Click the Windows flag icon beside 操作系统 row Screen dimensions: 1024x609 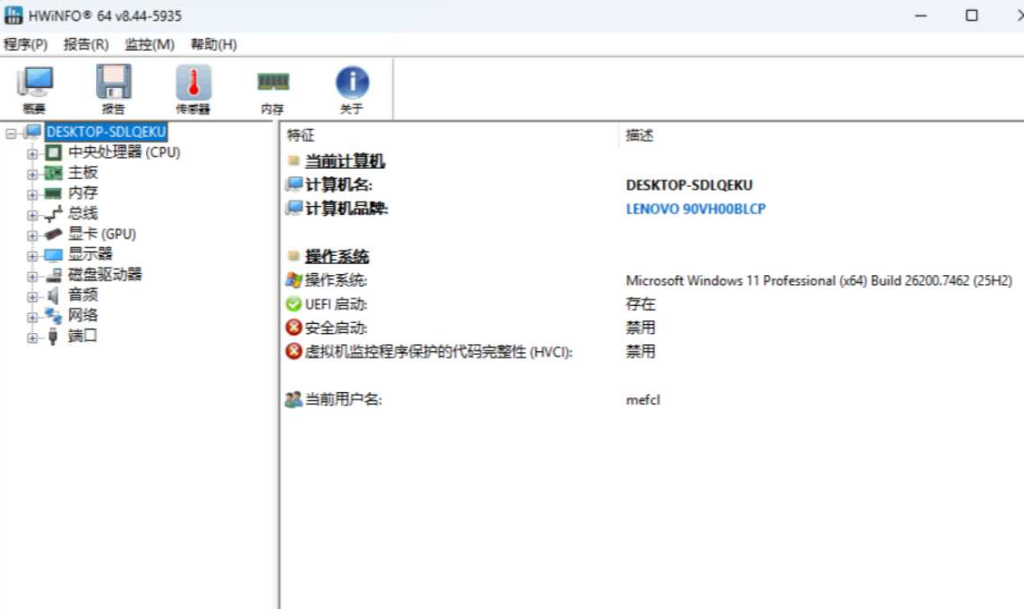pyautogui.click(x=294, y=280)
